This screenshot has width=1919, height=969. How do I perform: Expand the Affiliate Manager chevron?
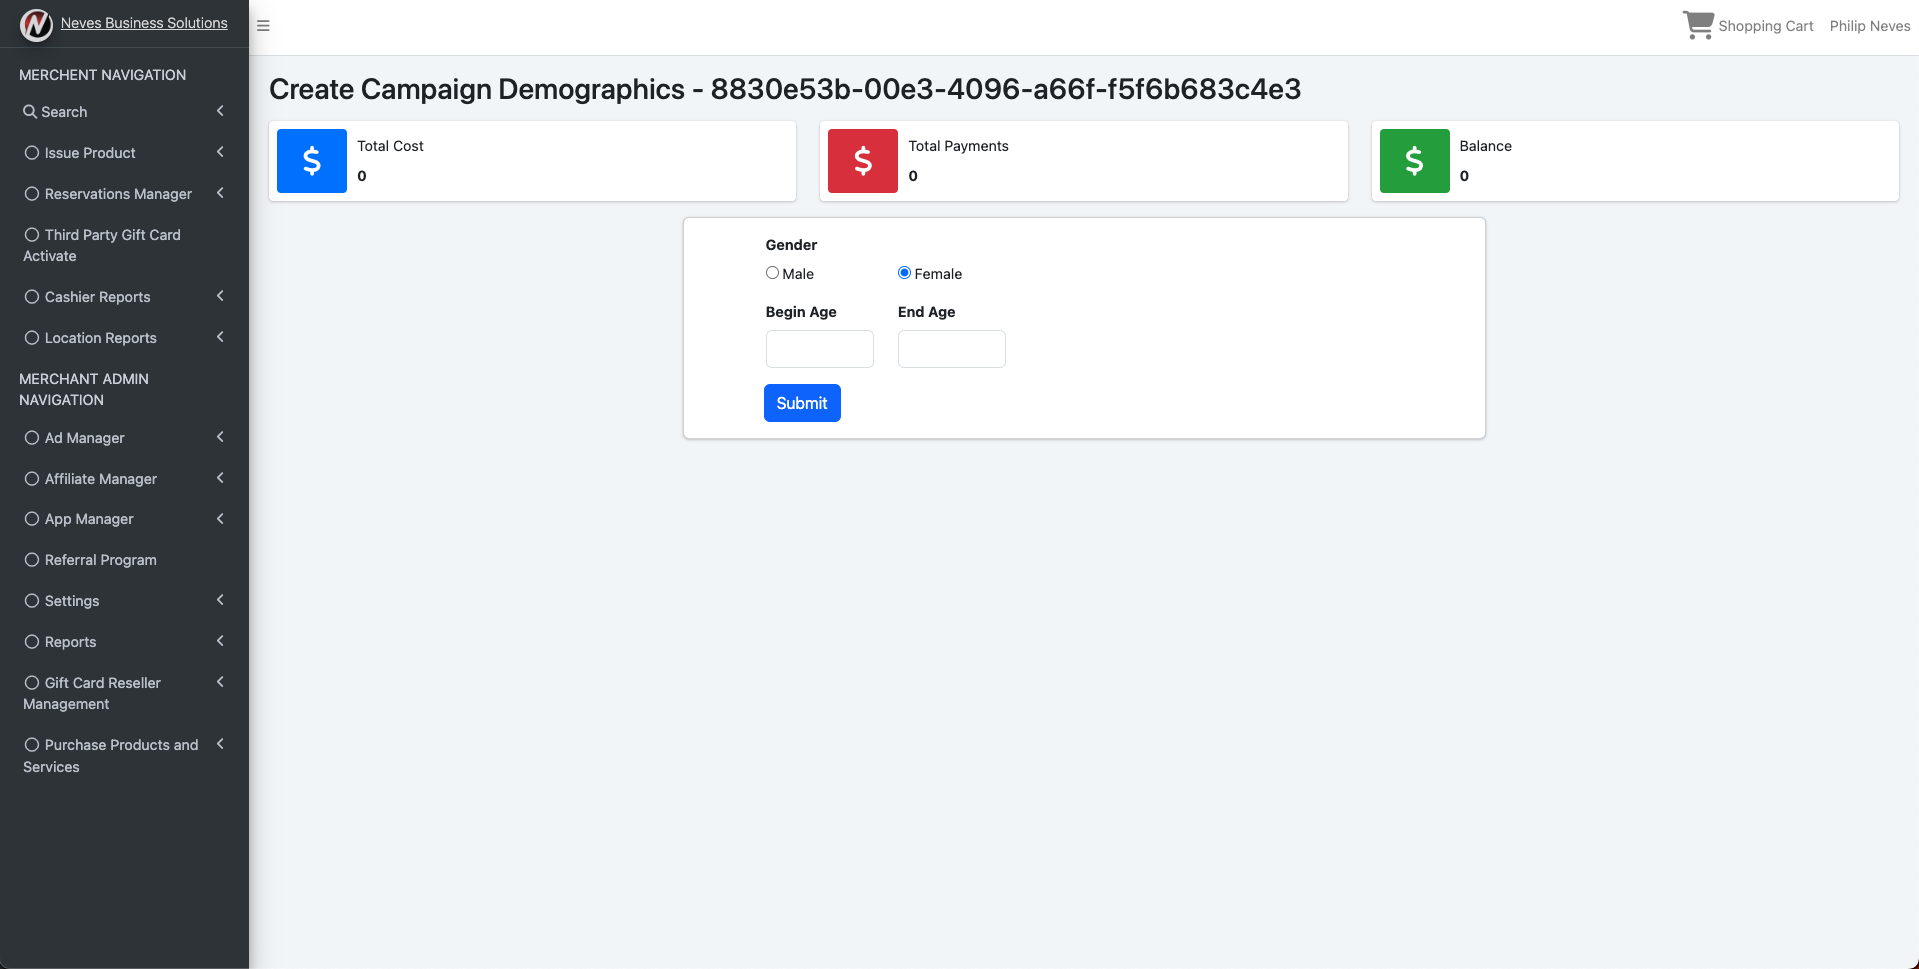point(220,478)
